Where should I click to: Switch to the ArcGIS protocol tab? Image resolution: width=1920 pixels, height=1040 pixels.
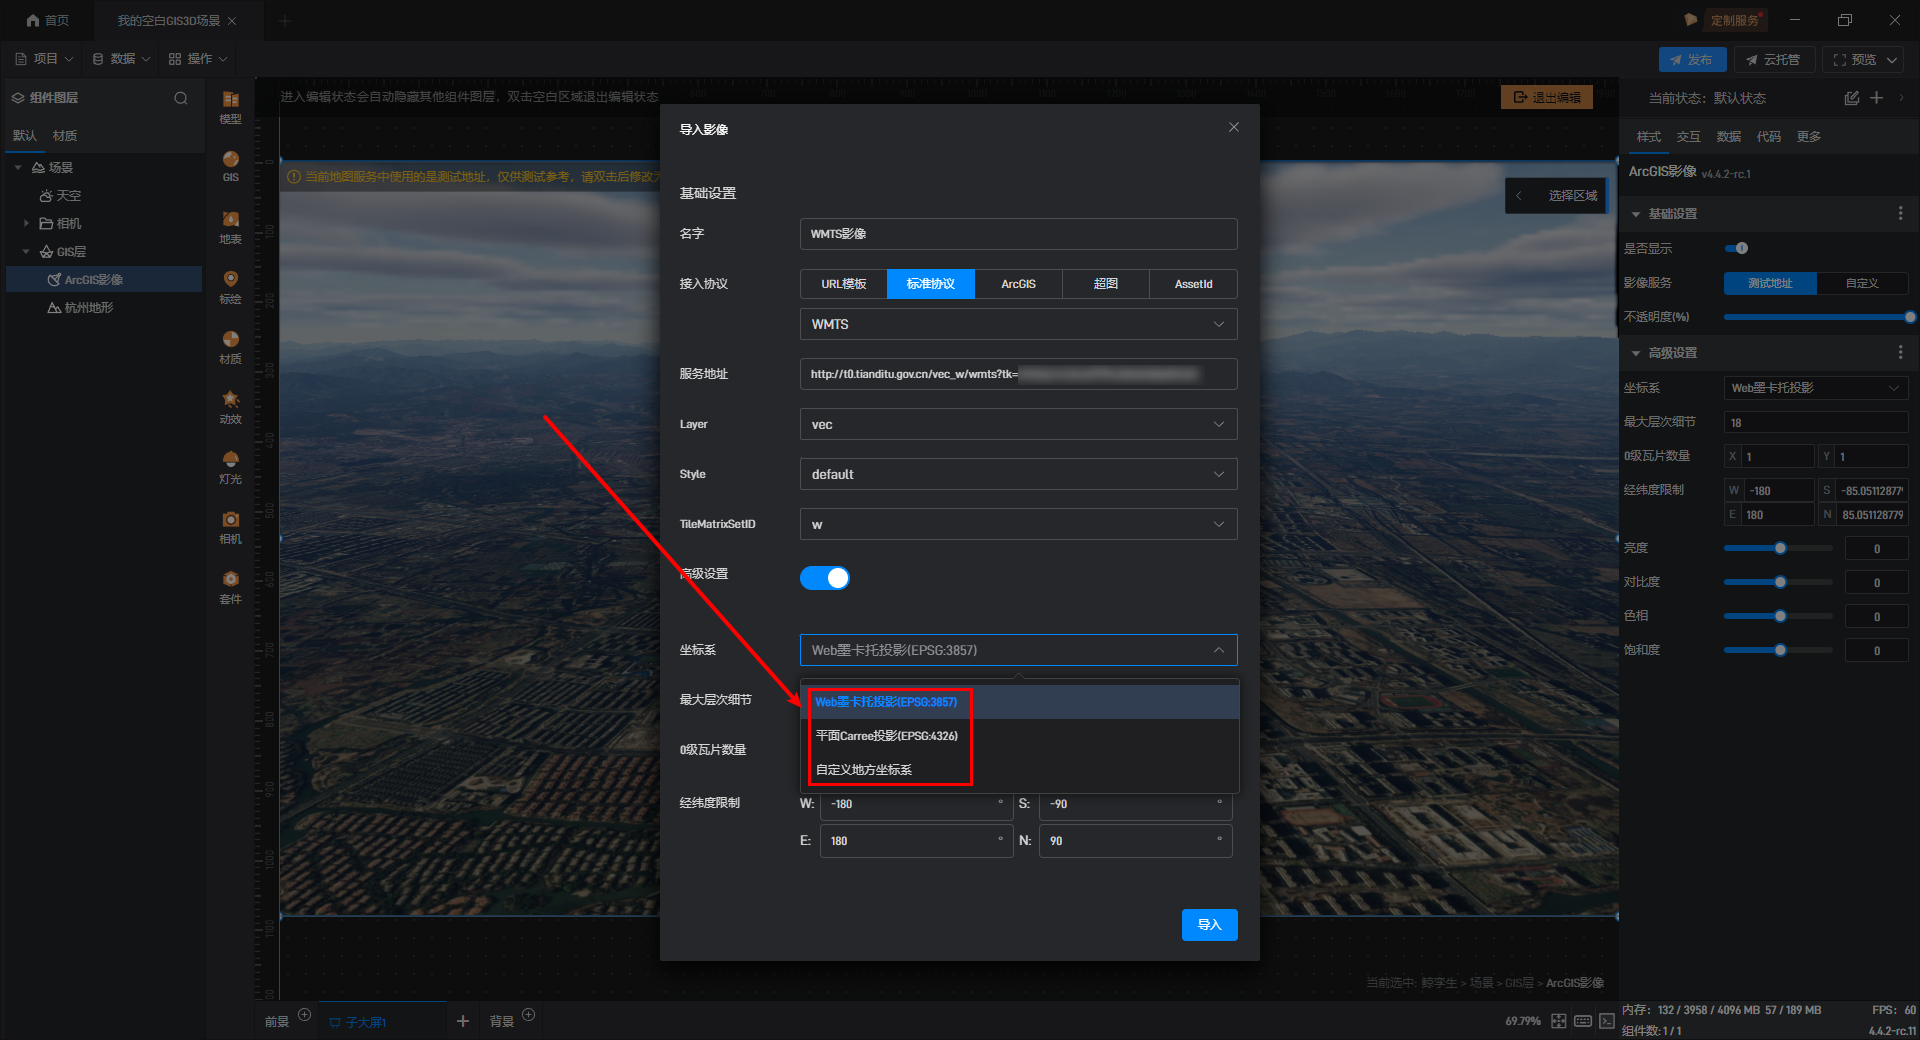(x=1018, y=284)
